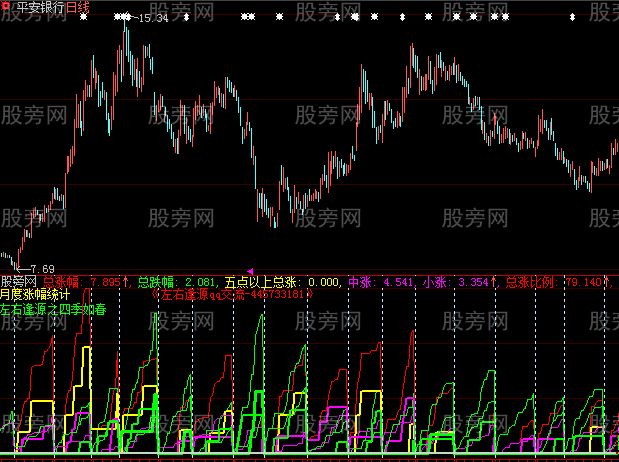Click the 股旁网 label at indicator panel corner
This screenshot has height=462, width=619.
click(20, 282)
